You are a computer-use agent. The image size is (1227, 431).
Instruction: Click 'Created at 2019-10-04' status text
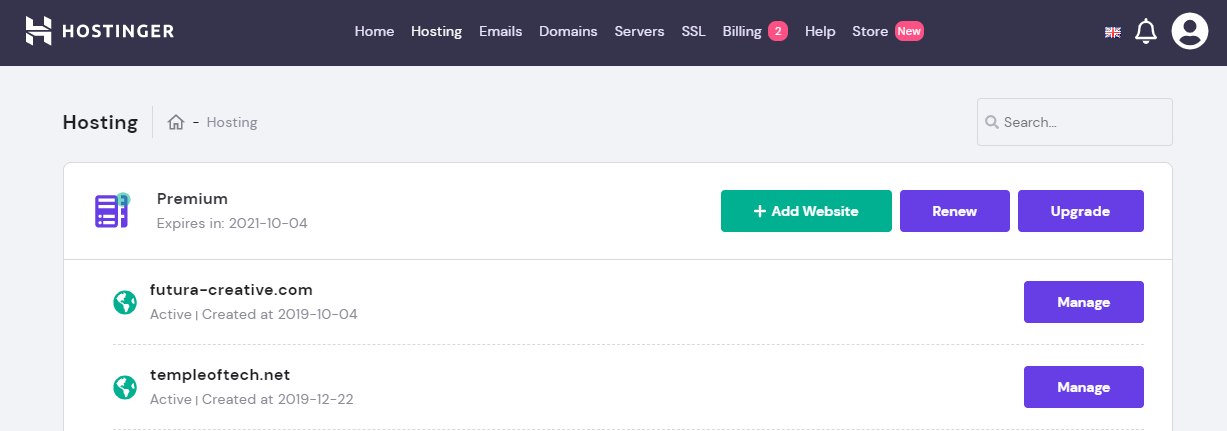[280, 314]
